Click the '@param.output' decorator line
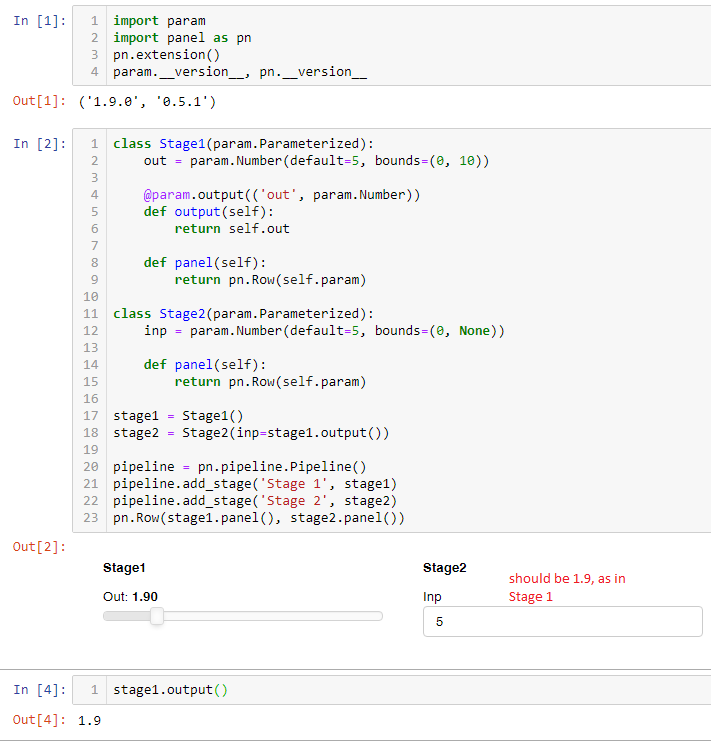The width and height of the screenshot is (711, 749). [282, 195]
